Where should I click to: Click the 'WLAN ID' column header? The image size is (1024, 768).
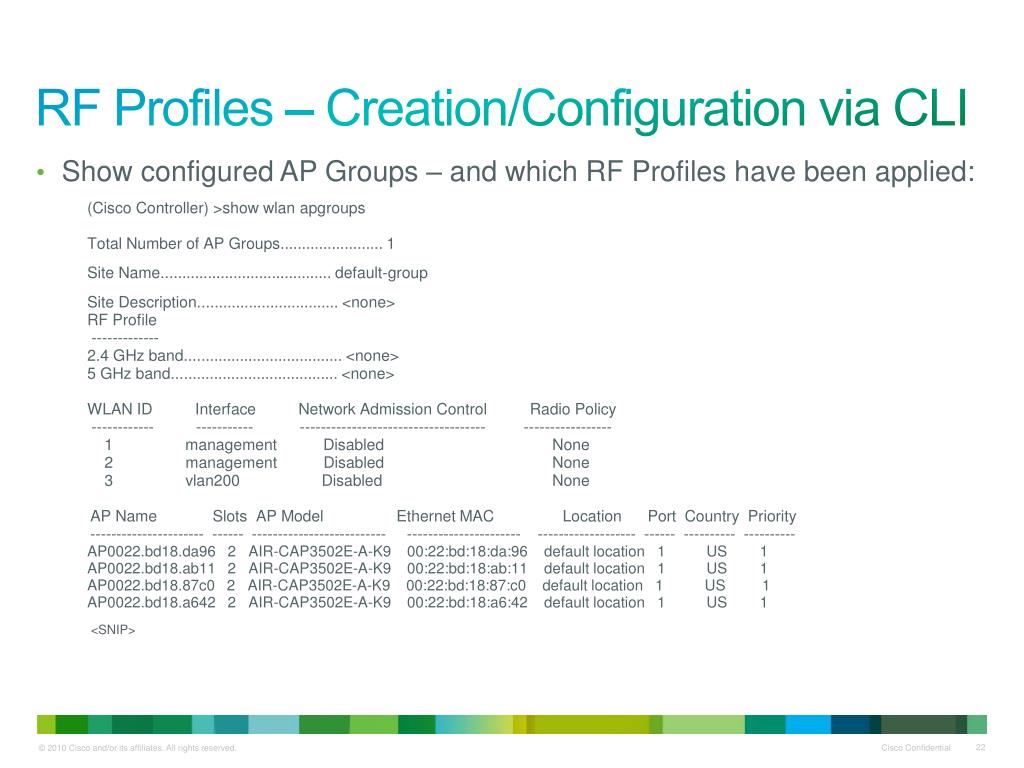120,409
